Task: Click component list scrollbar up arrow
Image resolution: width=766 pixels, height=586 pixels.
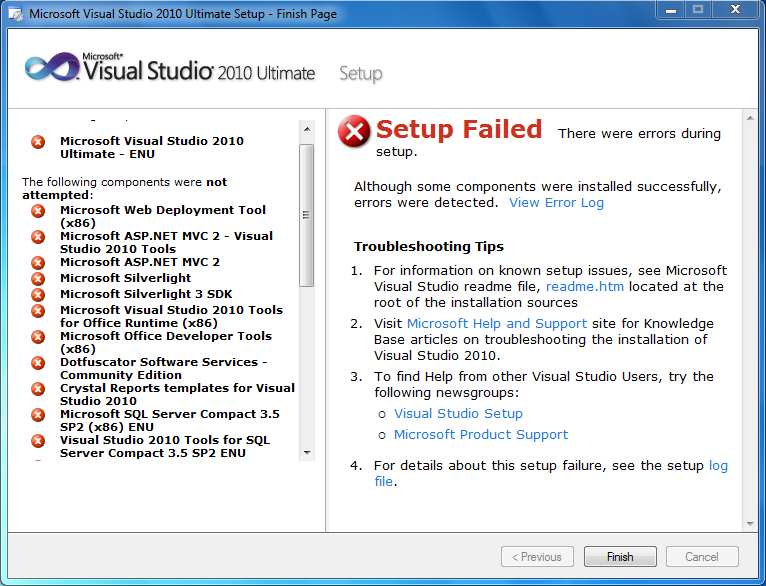Action: [x=307, y=129]
